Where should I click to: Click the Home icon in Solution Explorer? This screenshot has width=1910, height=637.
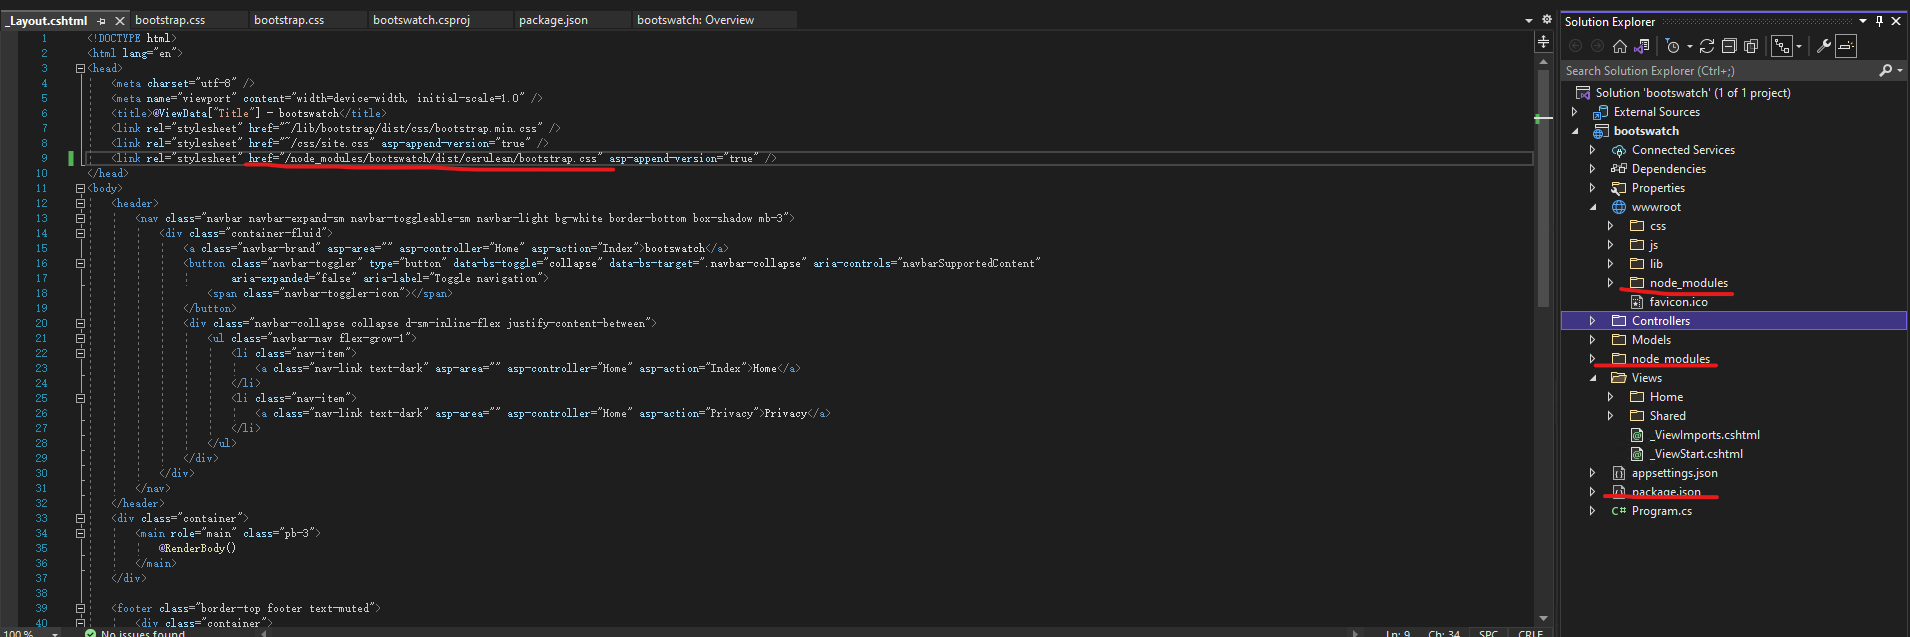pyautogui.click(x=1620, y=46)
